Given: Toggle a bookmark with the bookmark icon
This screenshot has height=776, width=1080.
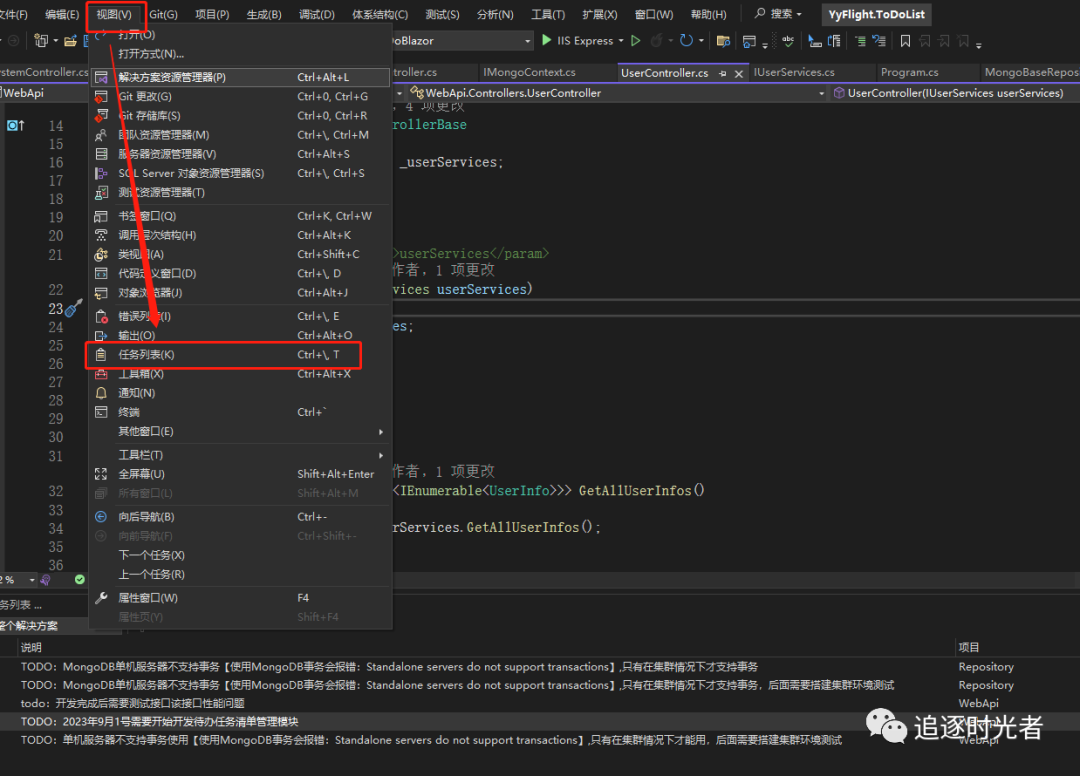Looking at the screenshot, I should (905, 41).
